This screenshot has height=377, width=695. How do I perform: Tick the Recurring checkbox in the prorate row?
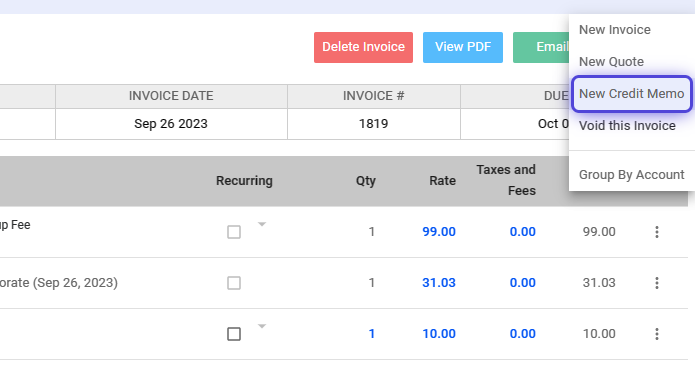click(x=234, y=283)
